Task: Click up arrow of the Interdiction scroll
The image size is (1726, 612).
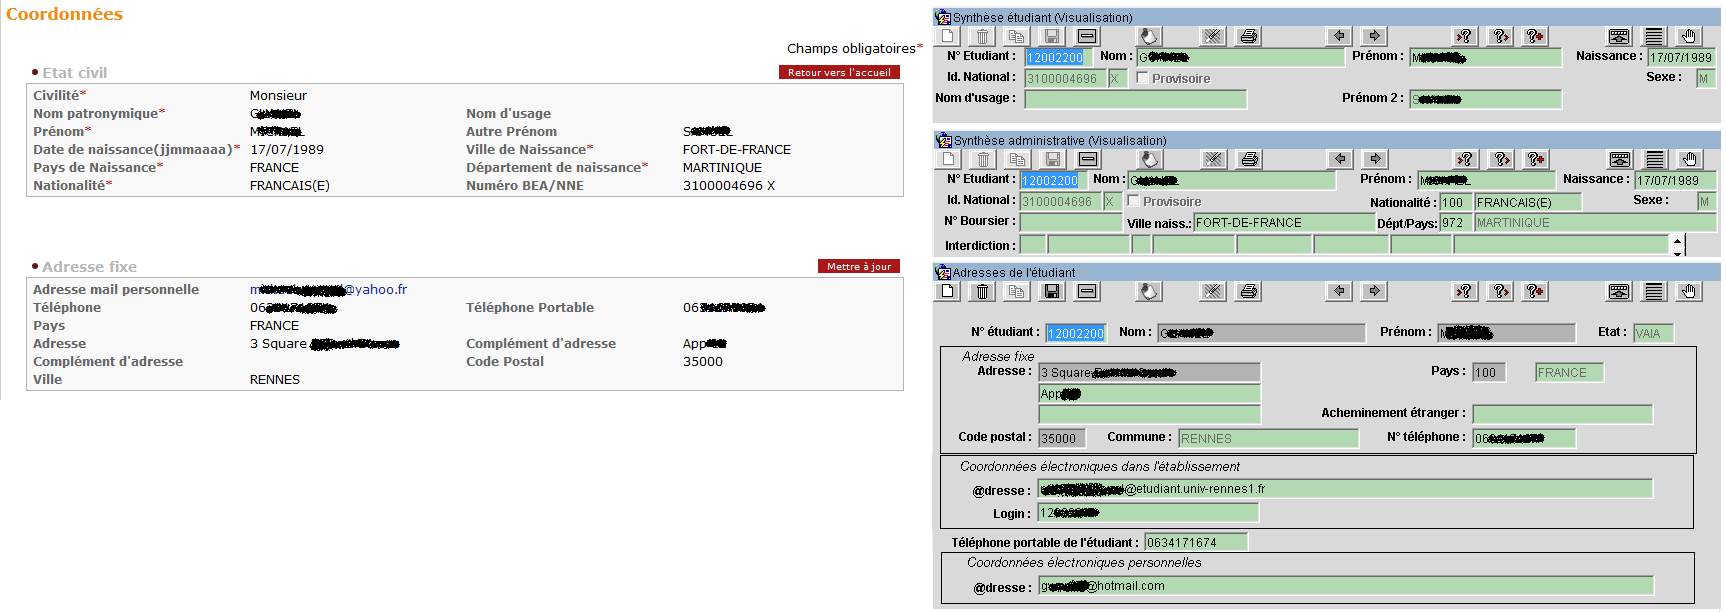Action: (x=1677, y=239)
